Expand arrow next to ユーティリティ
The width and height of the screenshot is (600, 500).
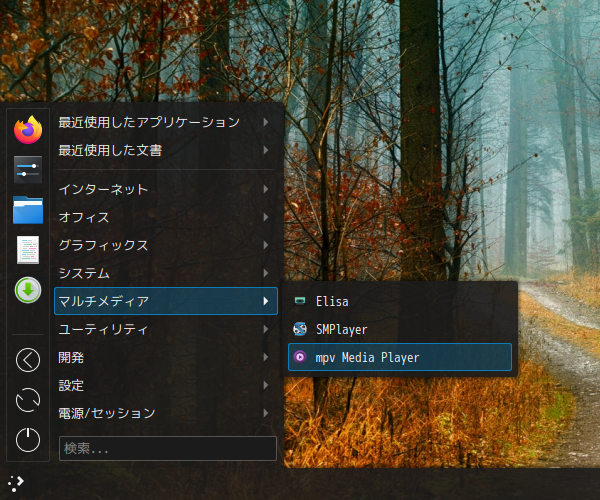(266, 329)
